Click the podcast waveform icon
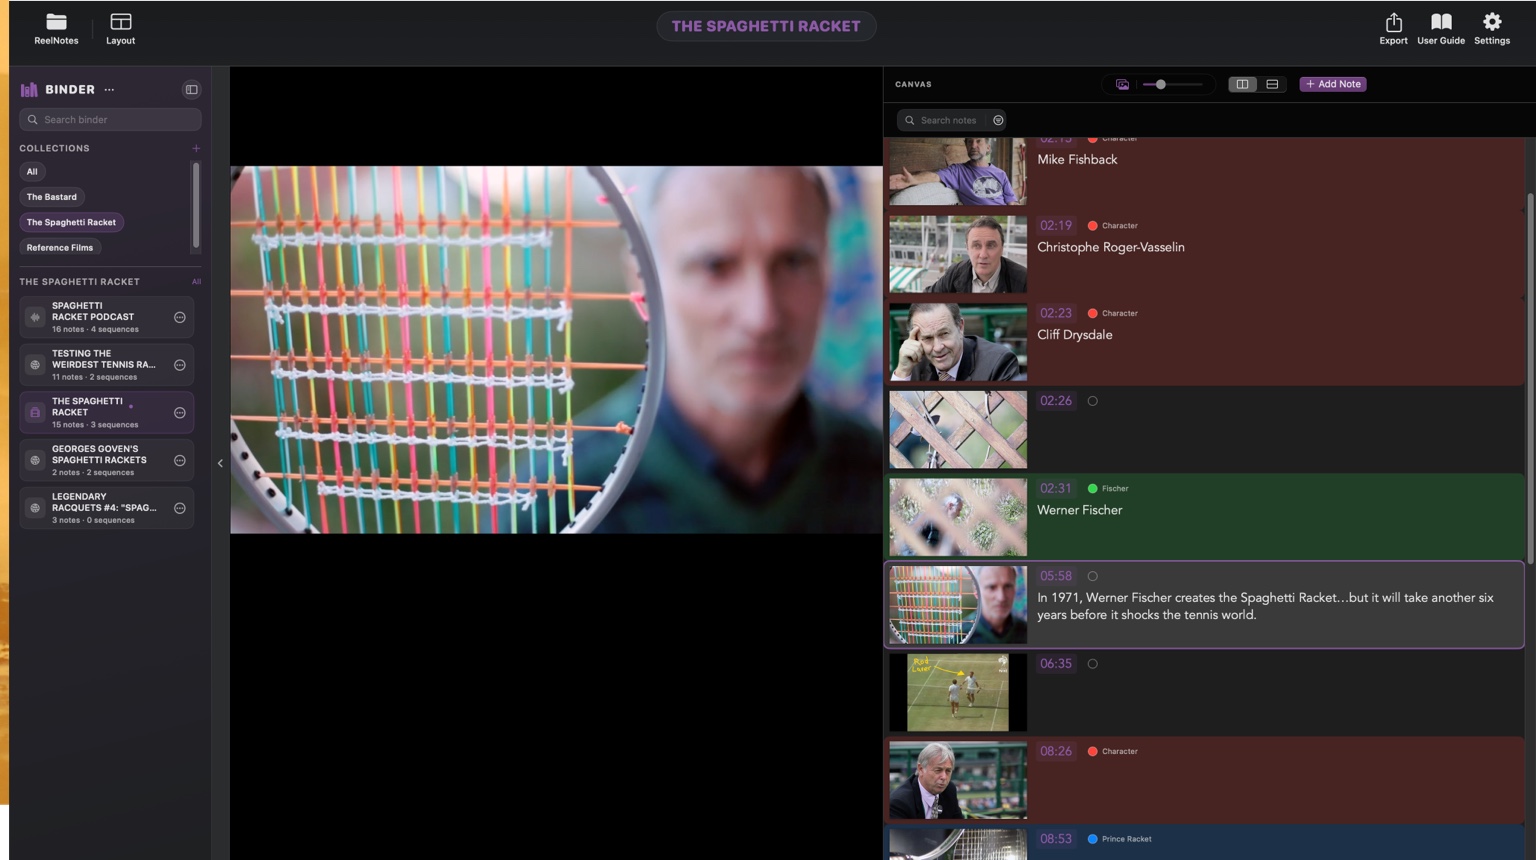 point(35,317)
